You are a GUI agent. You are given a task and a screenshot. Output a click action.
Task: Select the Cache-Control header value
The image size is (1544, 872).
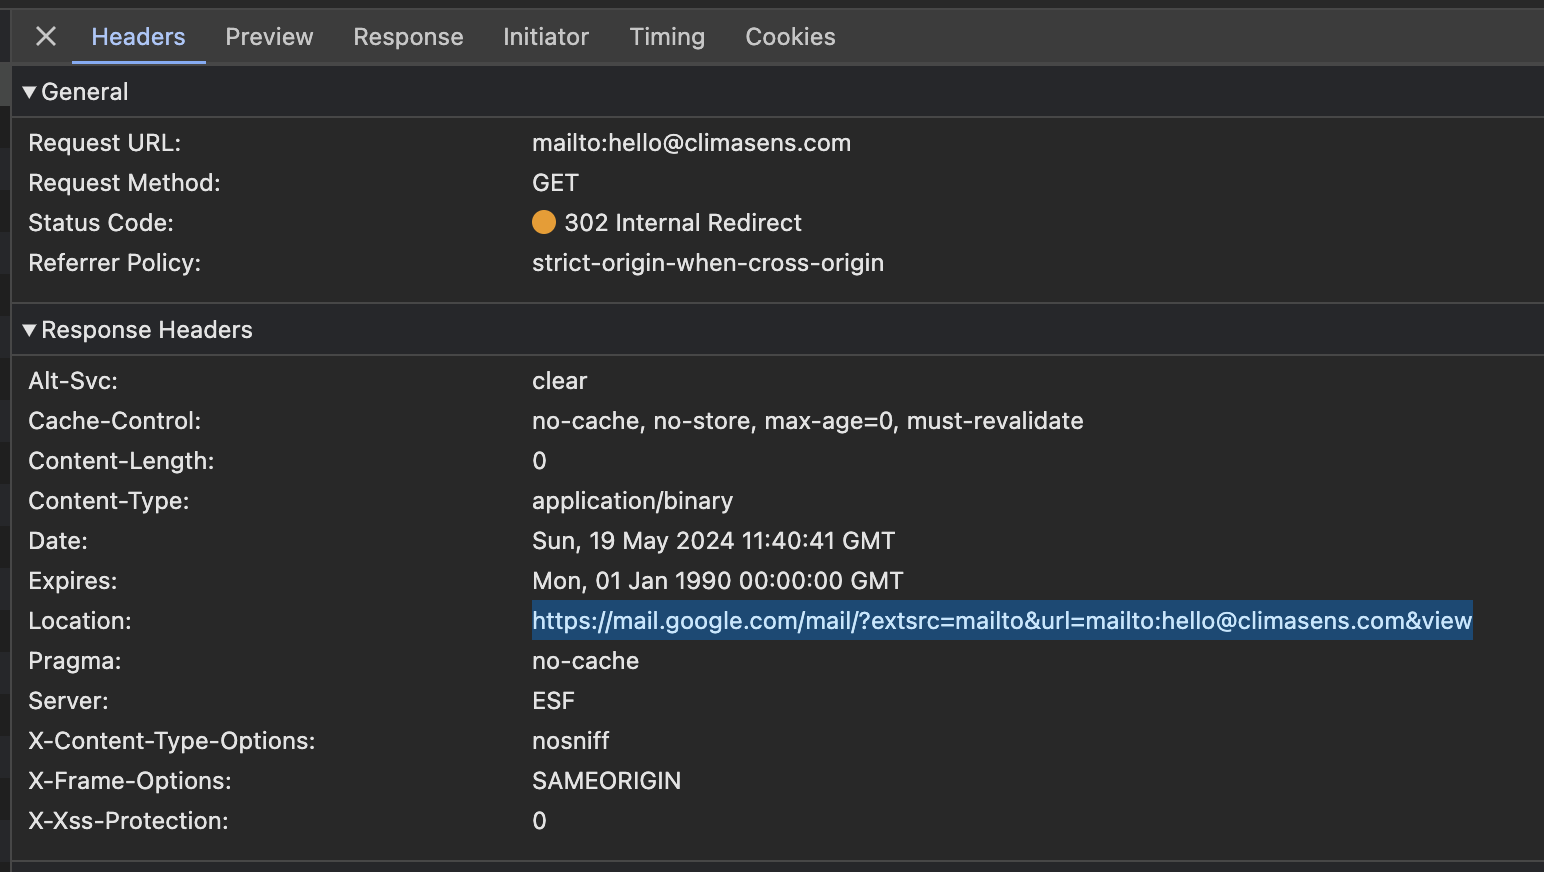(807, 421)
